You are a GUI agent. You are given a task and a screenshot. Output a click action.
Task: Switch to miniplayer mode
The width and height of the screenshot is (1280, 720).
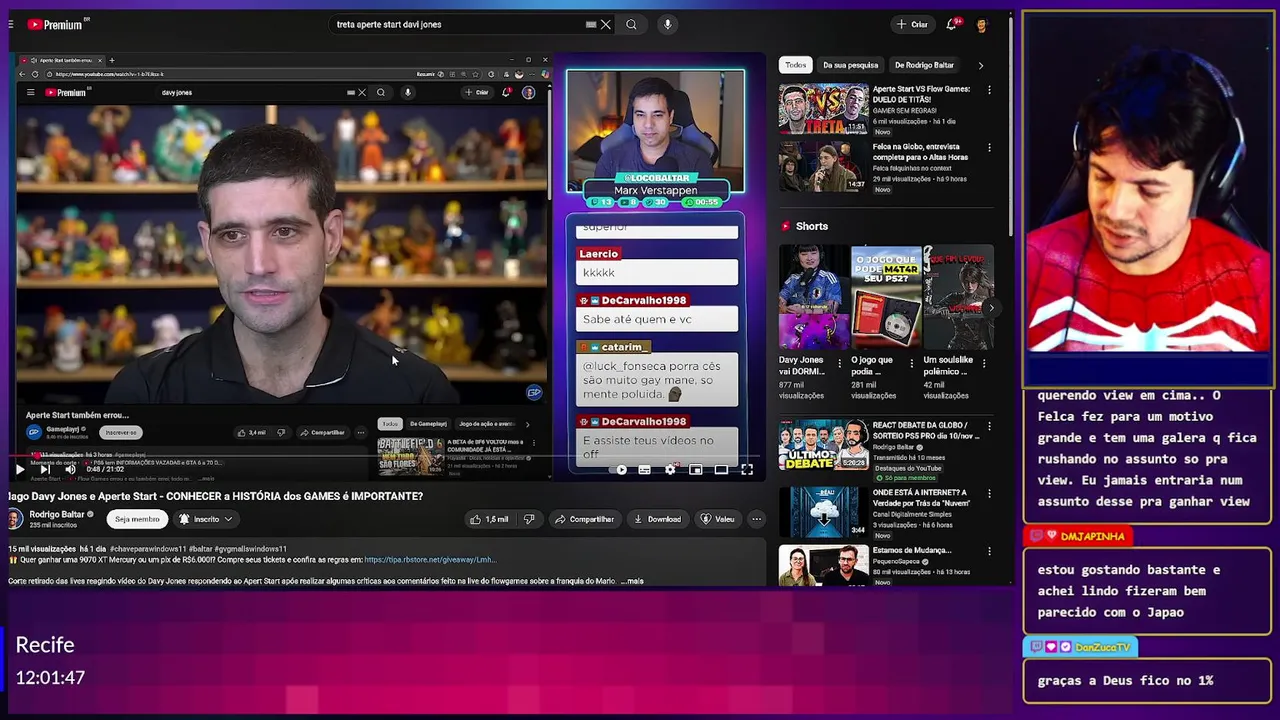[695, 469]
